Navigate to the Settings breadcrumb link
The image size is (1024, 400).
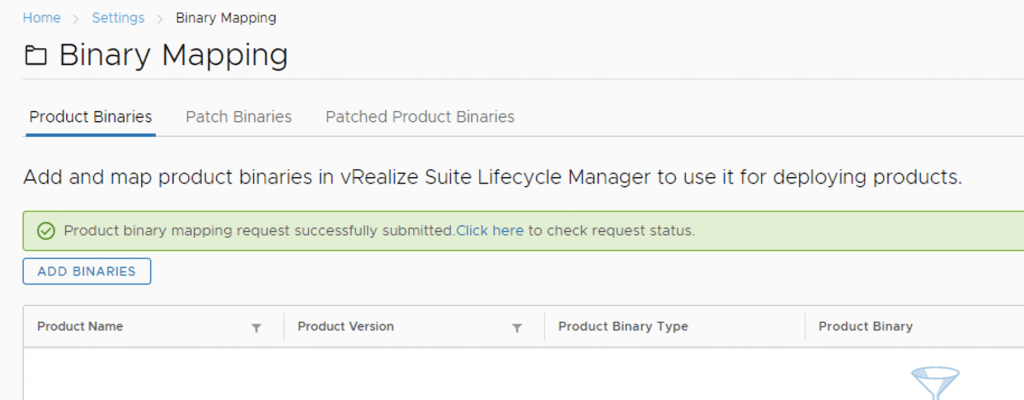coord(118,18)
